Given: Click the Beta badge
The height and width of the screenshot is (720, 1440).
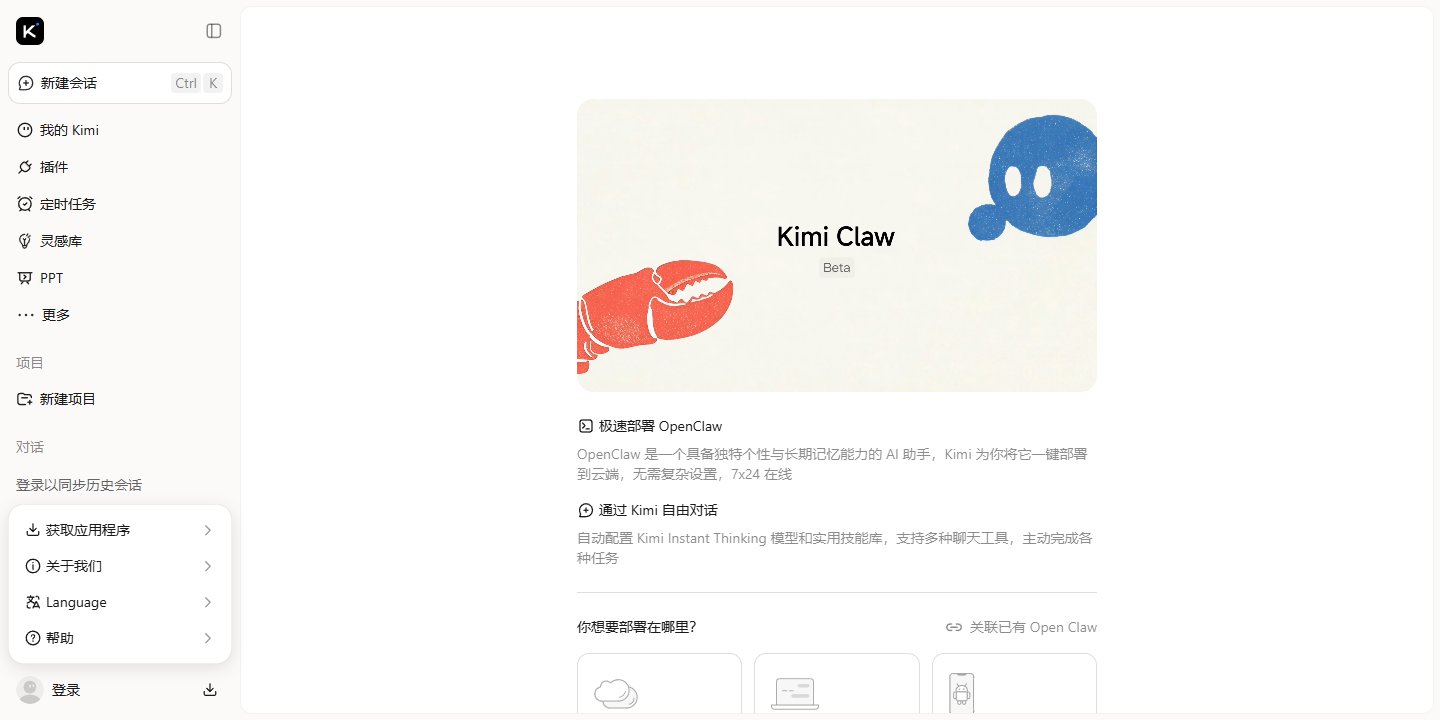Looking at the screenshot, I should 837,268.
